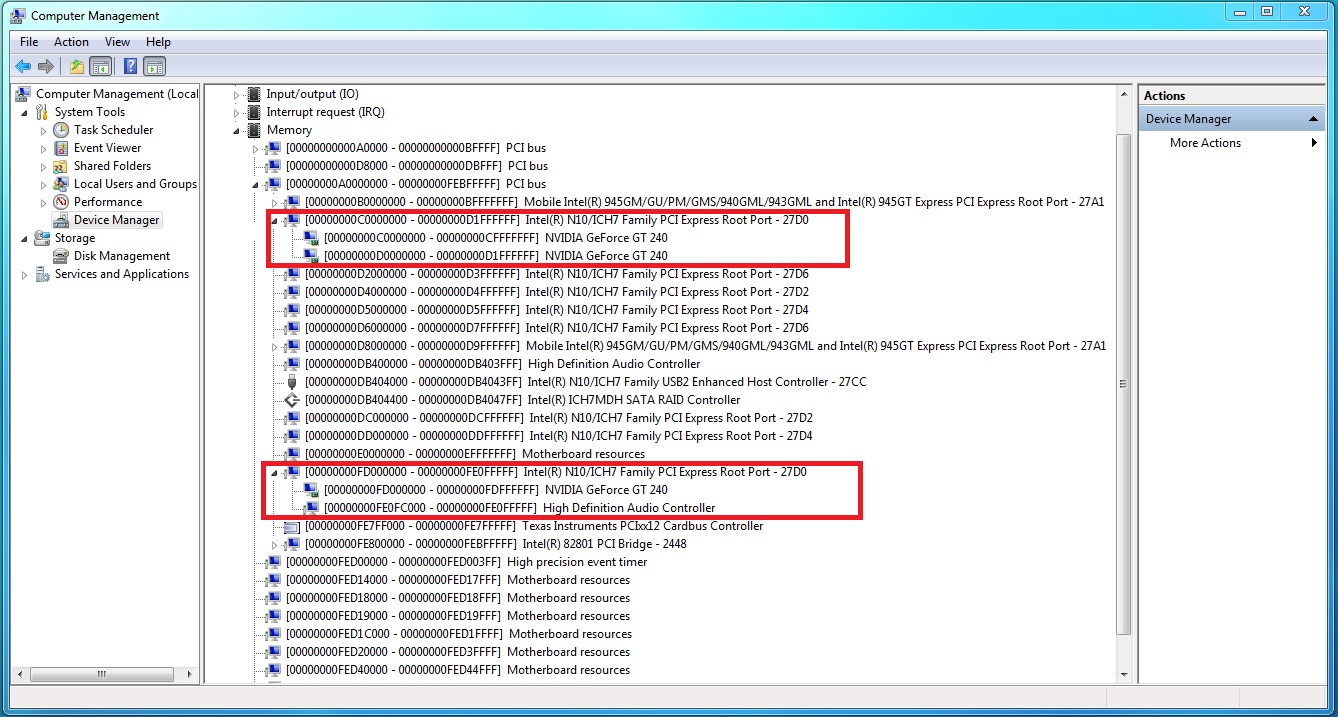Select NVIDIA GeForce GT 240 row 00000000D0000000
The height and width of the screenshot is (717, 1338).
tap(496, 256)
